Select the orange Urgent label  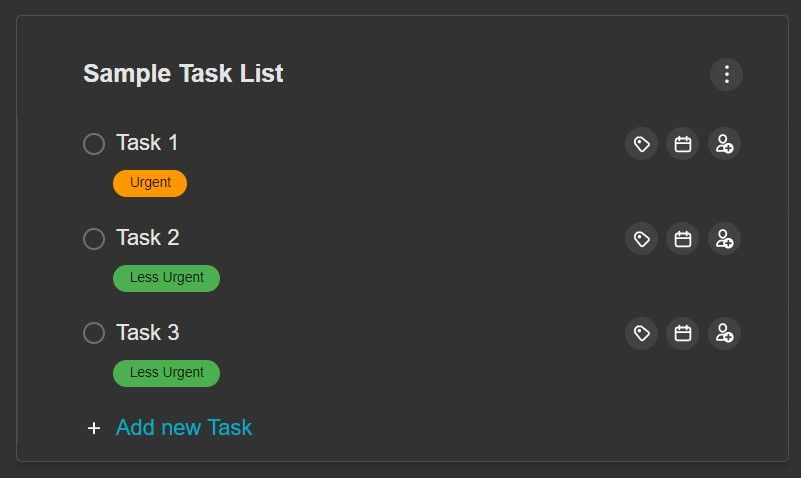pos(150,183)
